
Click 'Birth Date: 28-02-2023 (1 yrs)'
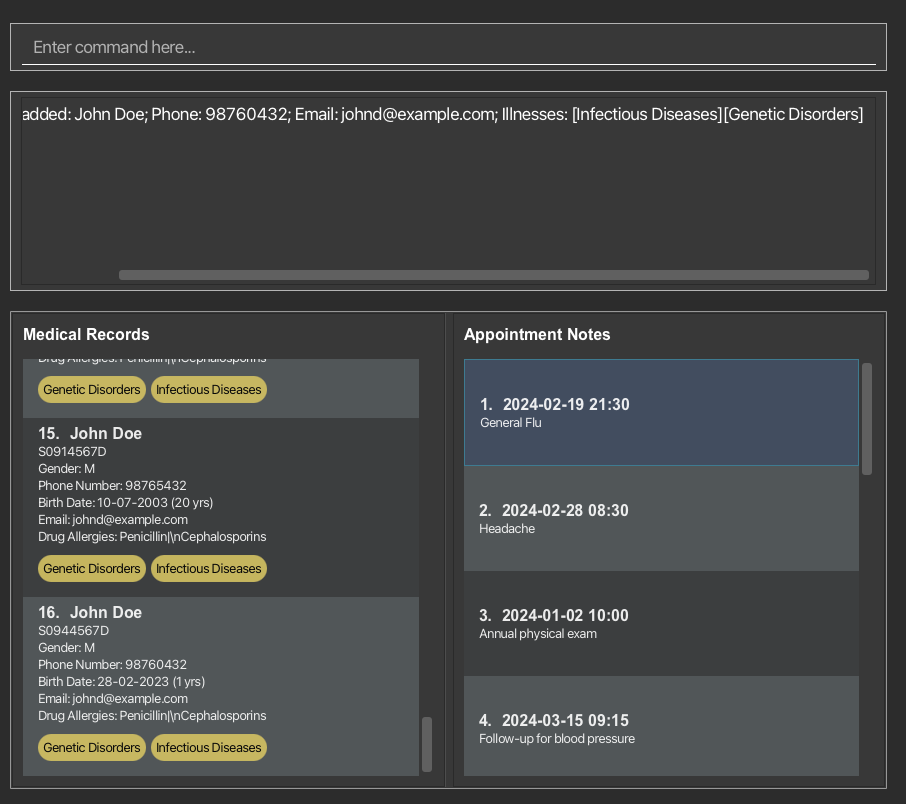(x=121, y=682)
